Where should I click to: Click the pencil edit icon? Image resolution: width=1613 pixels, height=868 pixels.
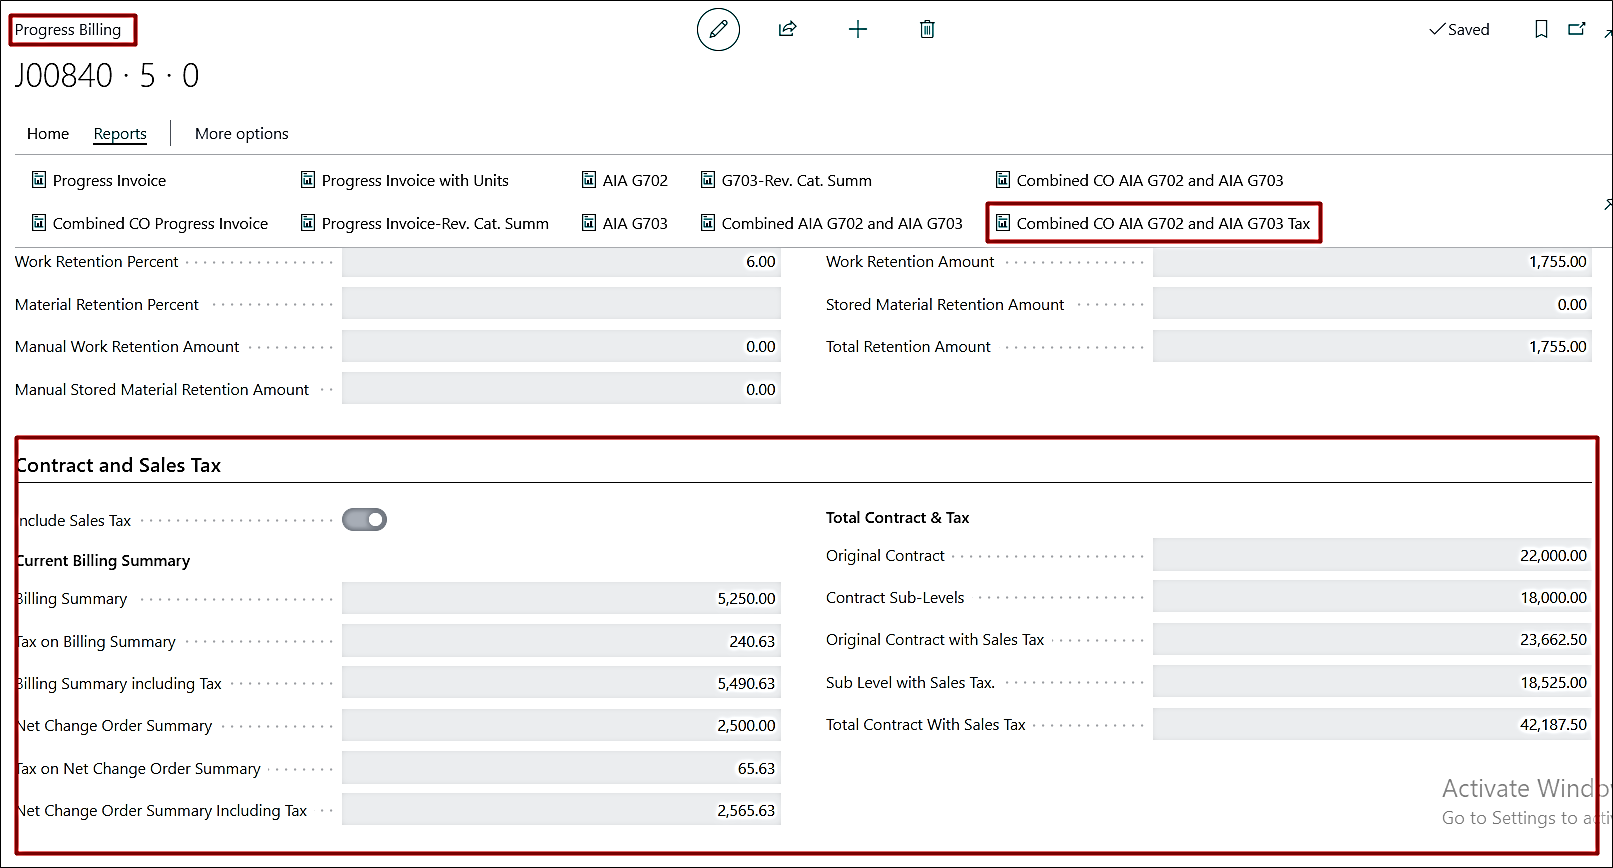pyautogui.click(x=718, y=30)
